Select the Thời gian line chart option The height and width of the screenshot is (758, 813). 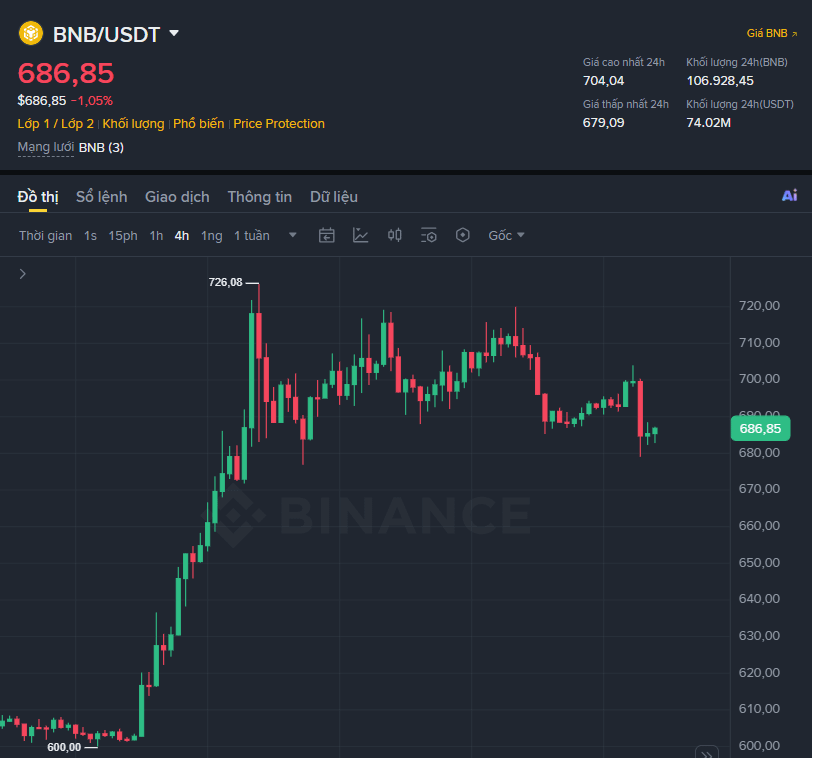point(46,235)
